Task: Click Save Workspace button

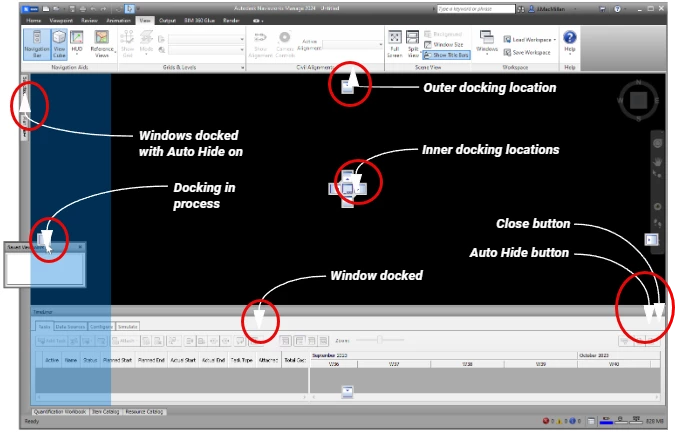Action: tap(527, 52)
